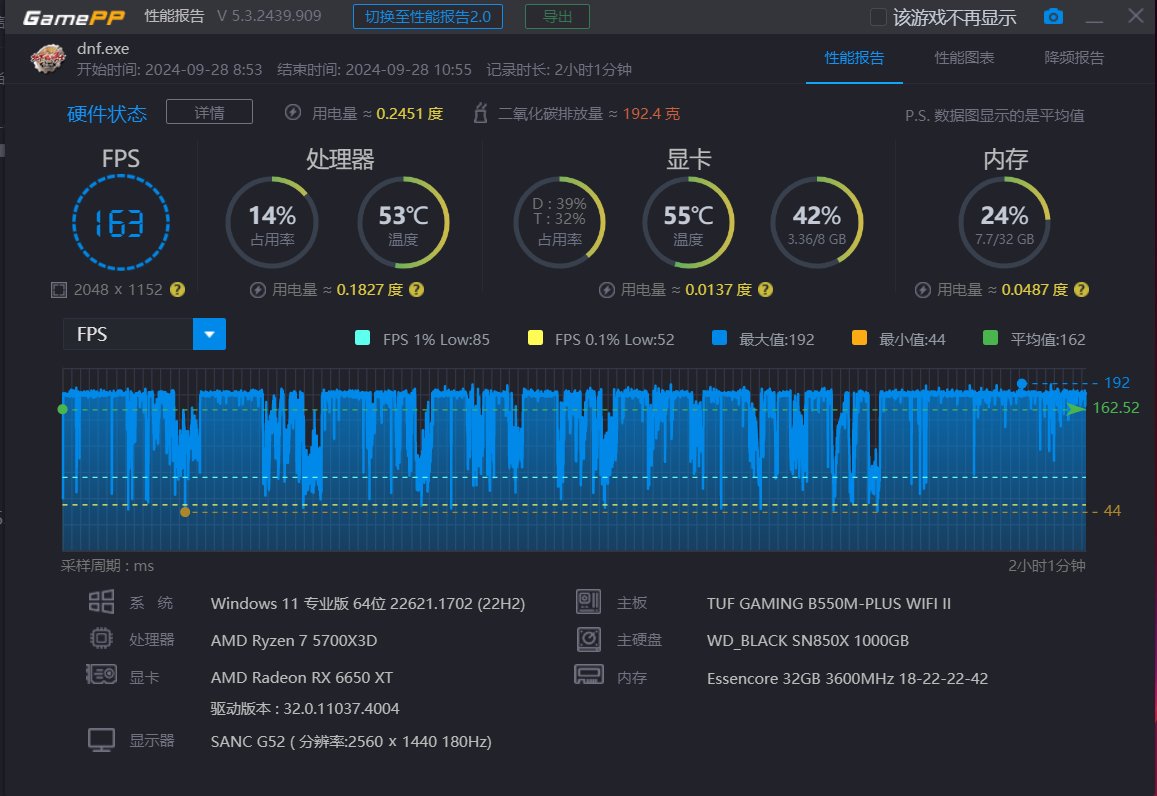Click the max value 192 chart marker
Viewport: 1157px width, 796px height.
click(x=1022, y=384)
